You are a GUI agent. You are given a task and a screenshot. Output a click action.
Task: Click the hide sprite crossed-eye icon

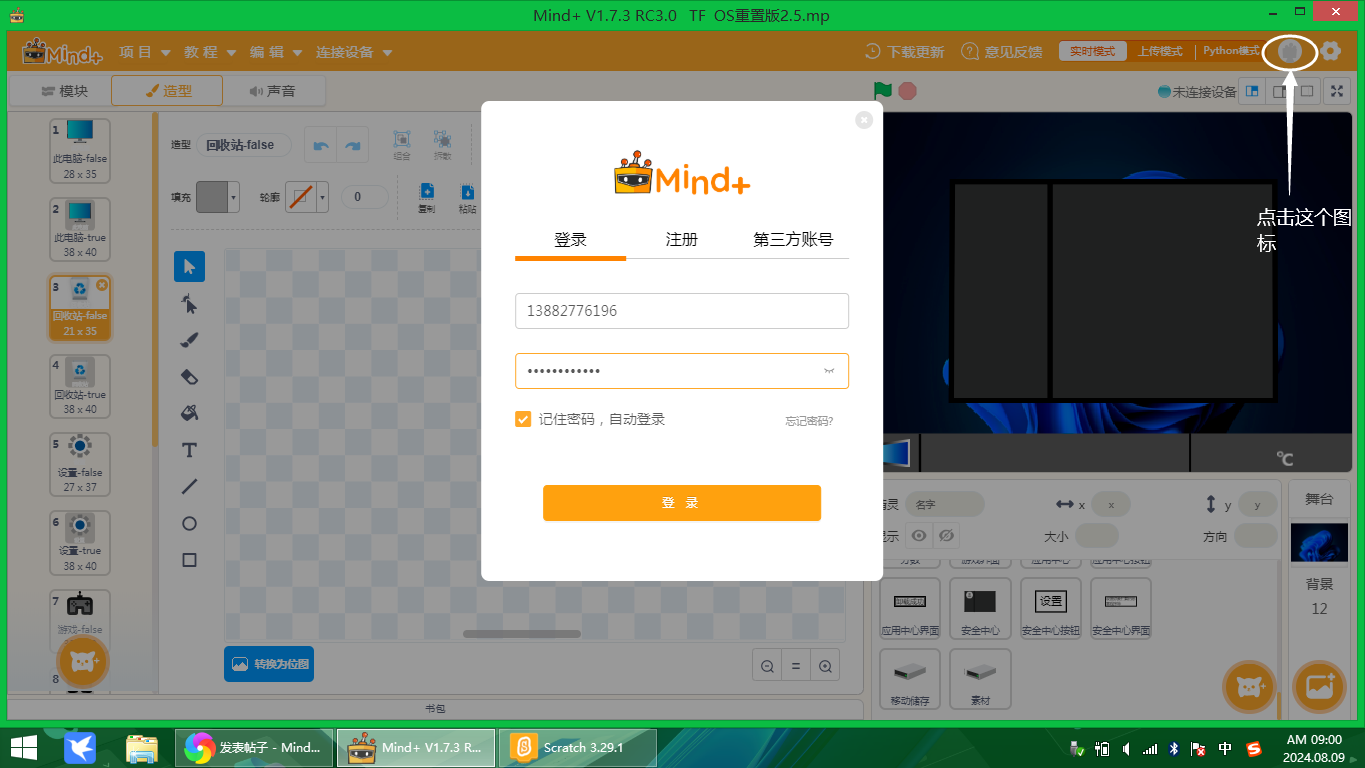pos(946,536)
